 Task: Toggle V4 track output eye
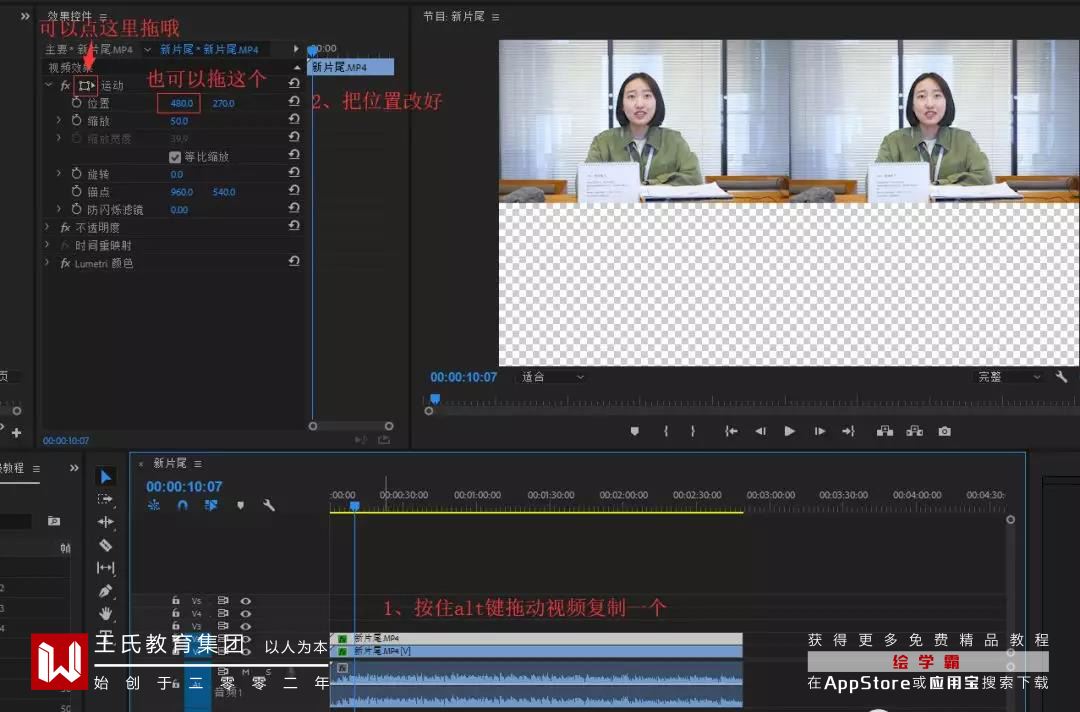tap(246, 614)
